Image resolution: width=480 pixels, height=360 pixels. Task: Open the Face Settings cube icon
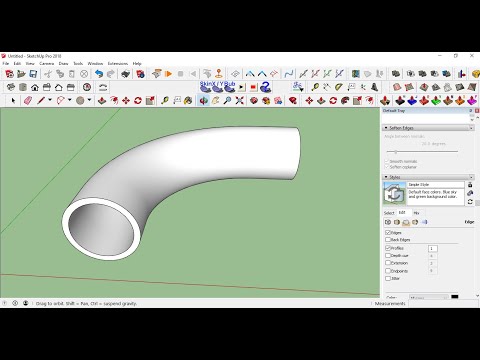[x=397, y=222]
